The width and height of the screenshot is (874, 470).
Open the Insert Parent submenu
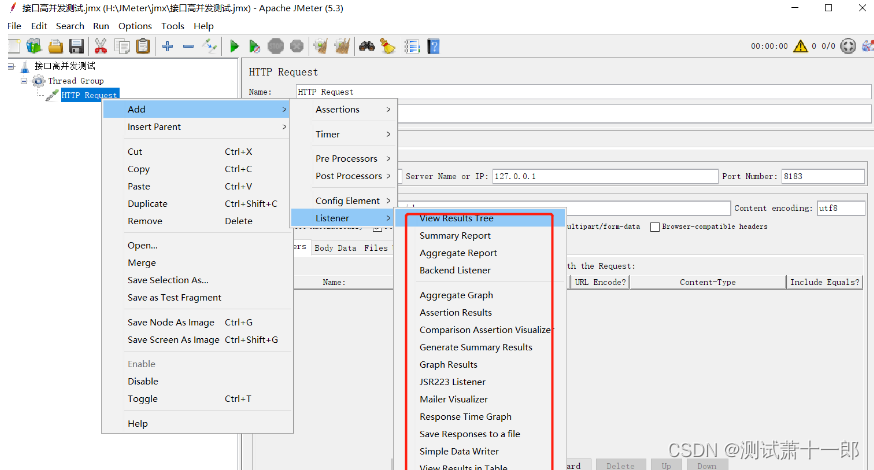(196, 127)
